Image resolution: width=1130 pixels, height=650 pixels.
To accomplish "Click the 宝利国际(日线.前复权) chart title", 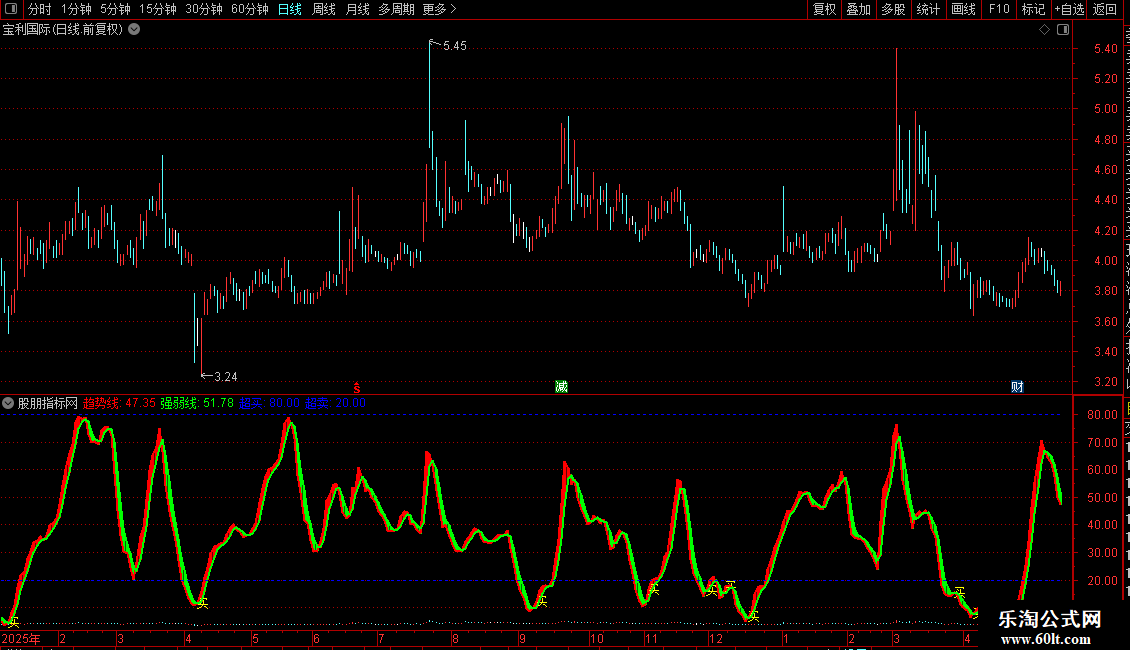I will (63, 30).
